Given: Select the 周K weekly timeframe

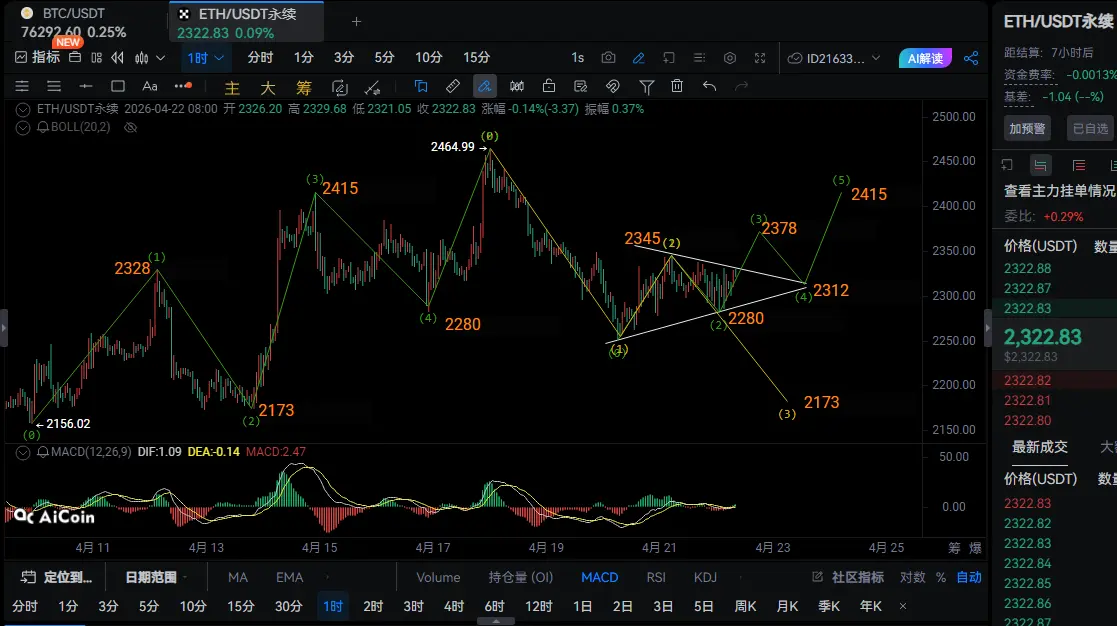Looking at the screenshot, I should pos(745,606).
